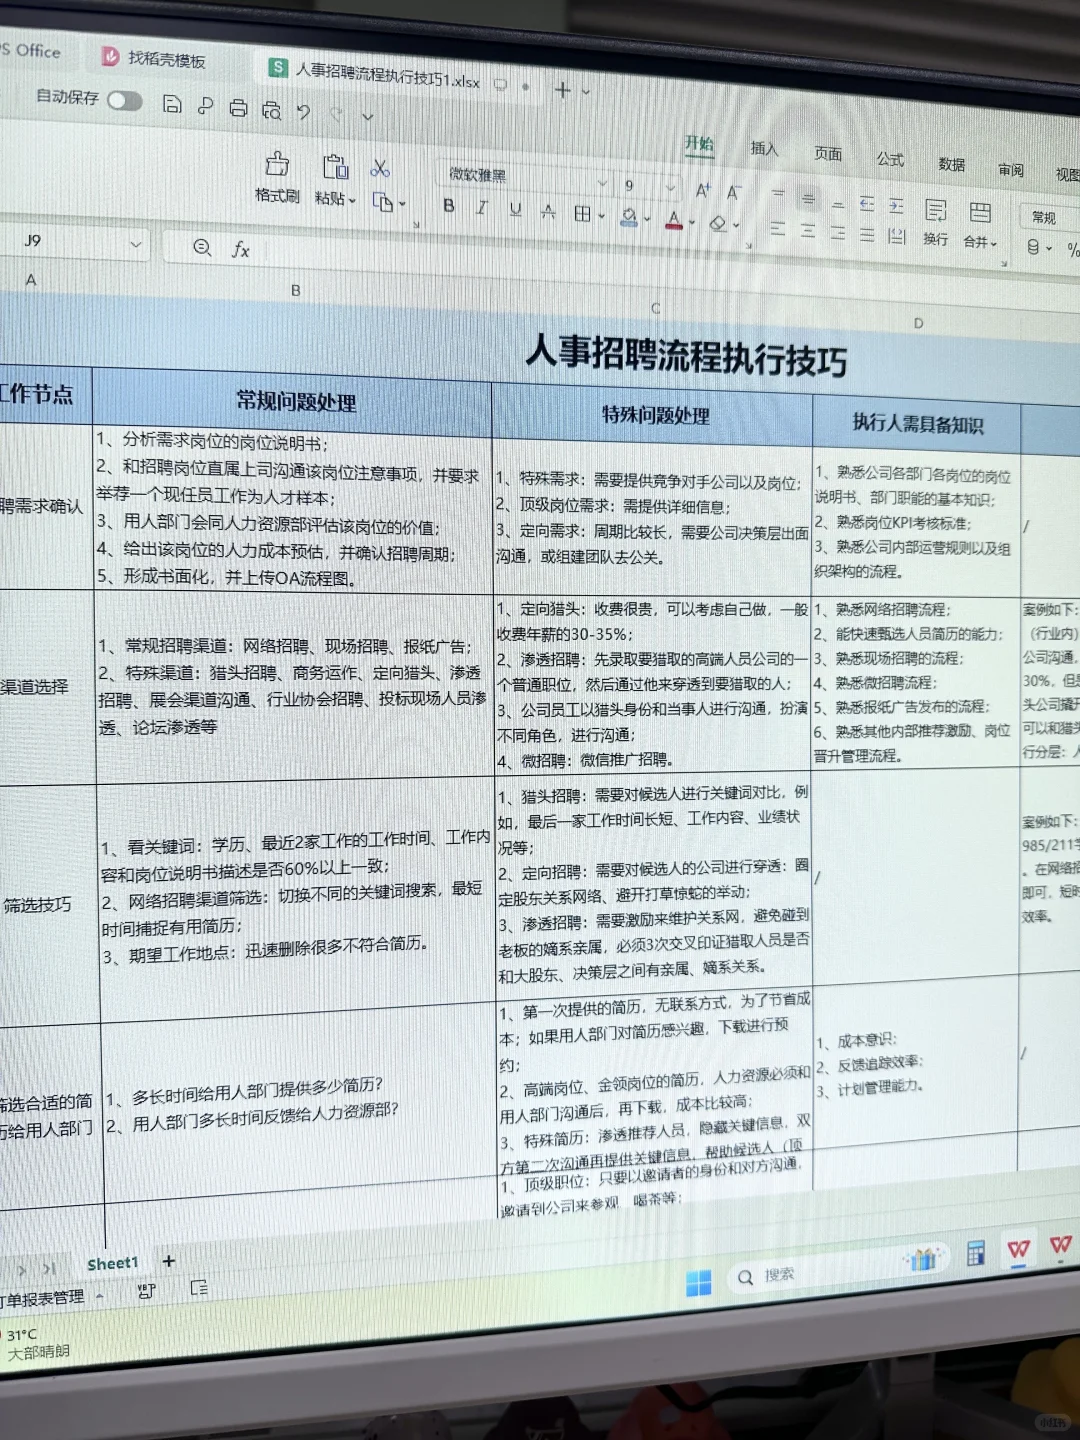Viewport: 1080px width, 1440px height.
Task: Open the font size 9 dropdown
Action: click(x=670, y=188)
